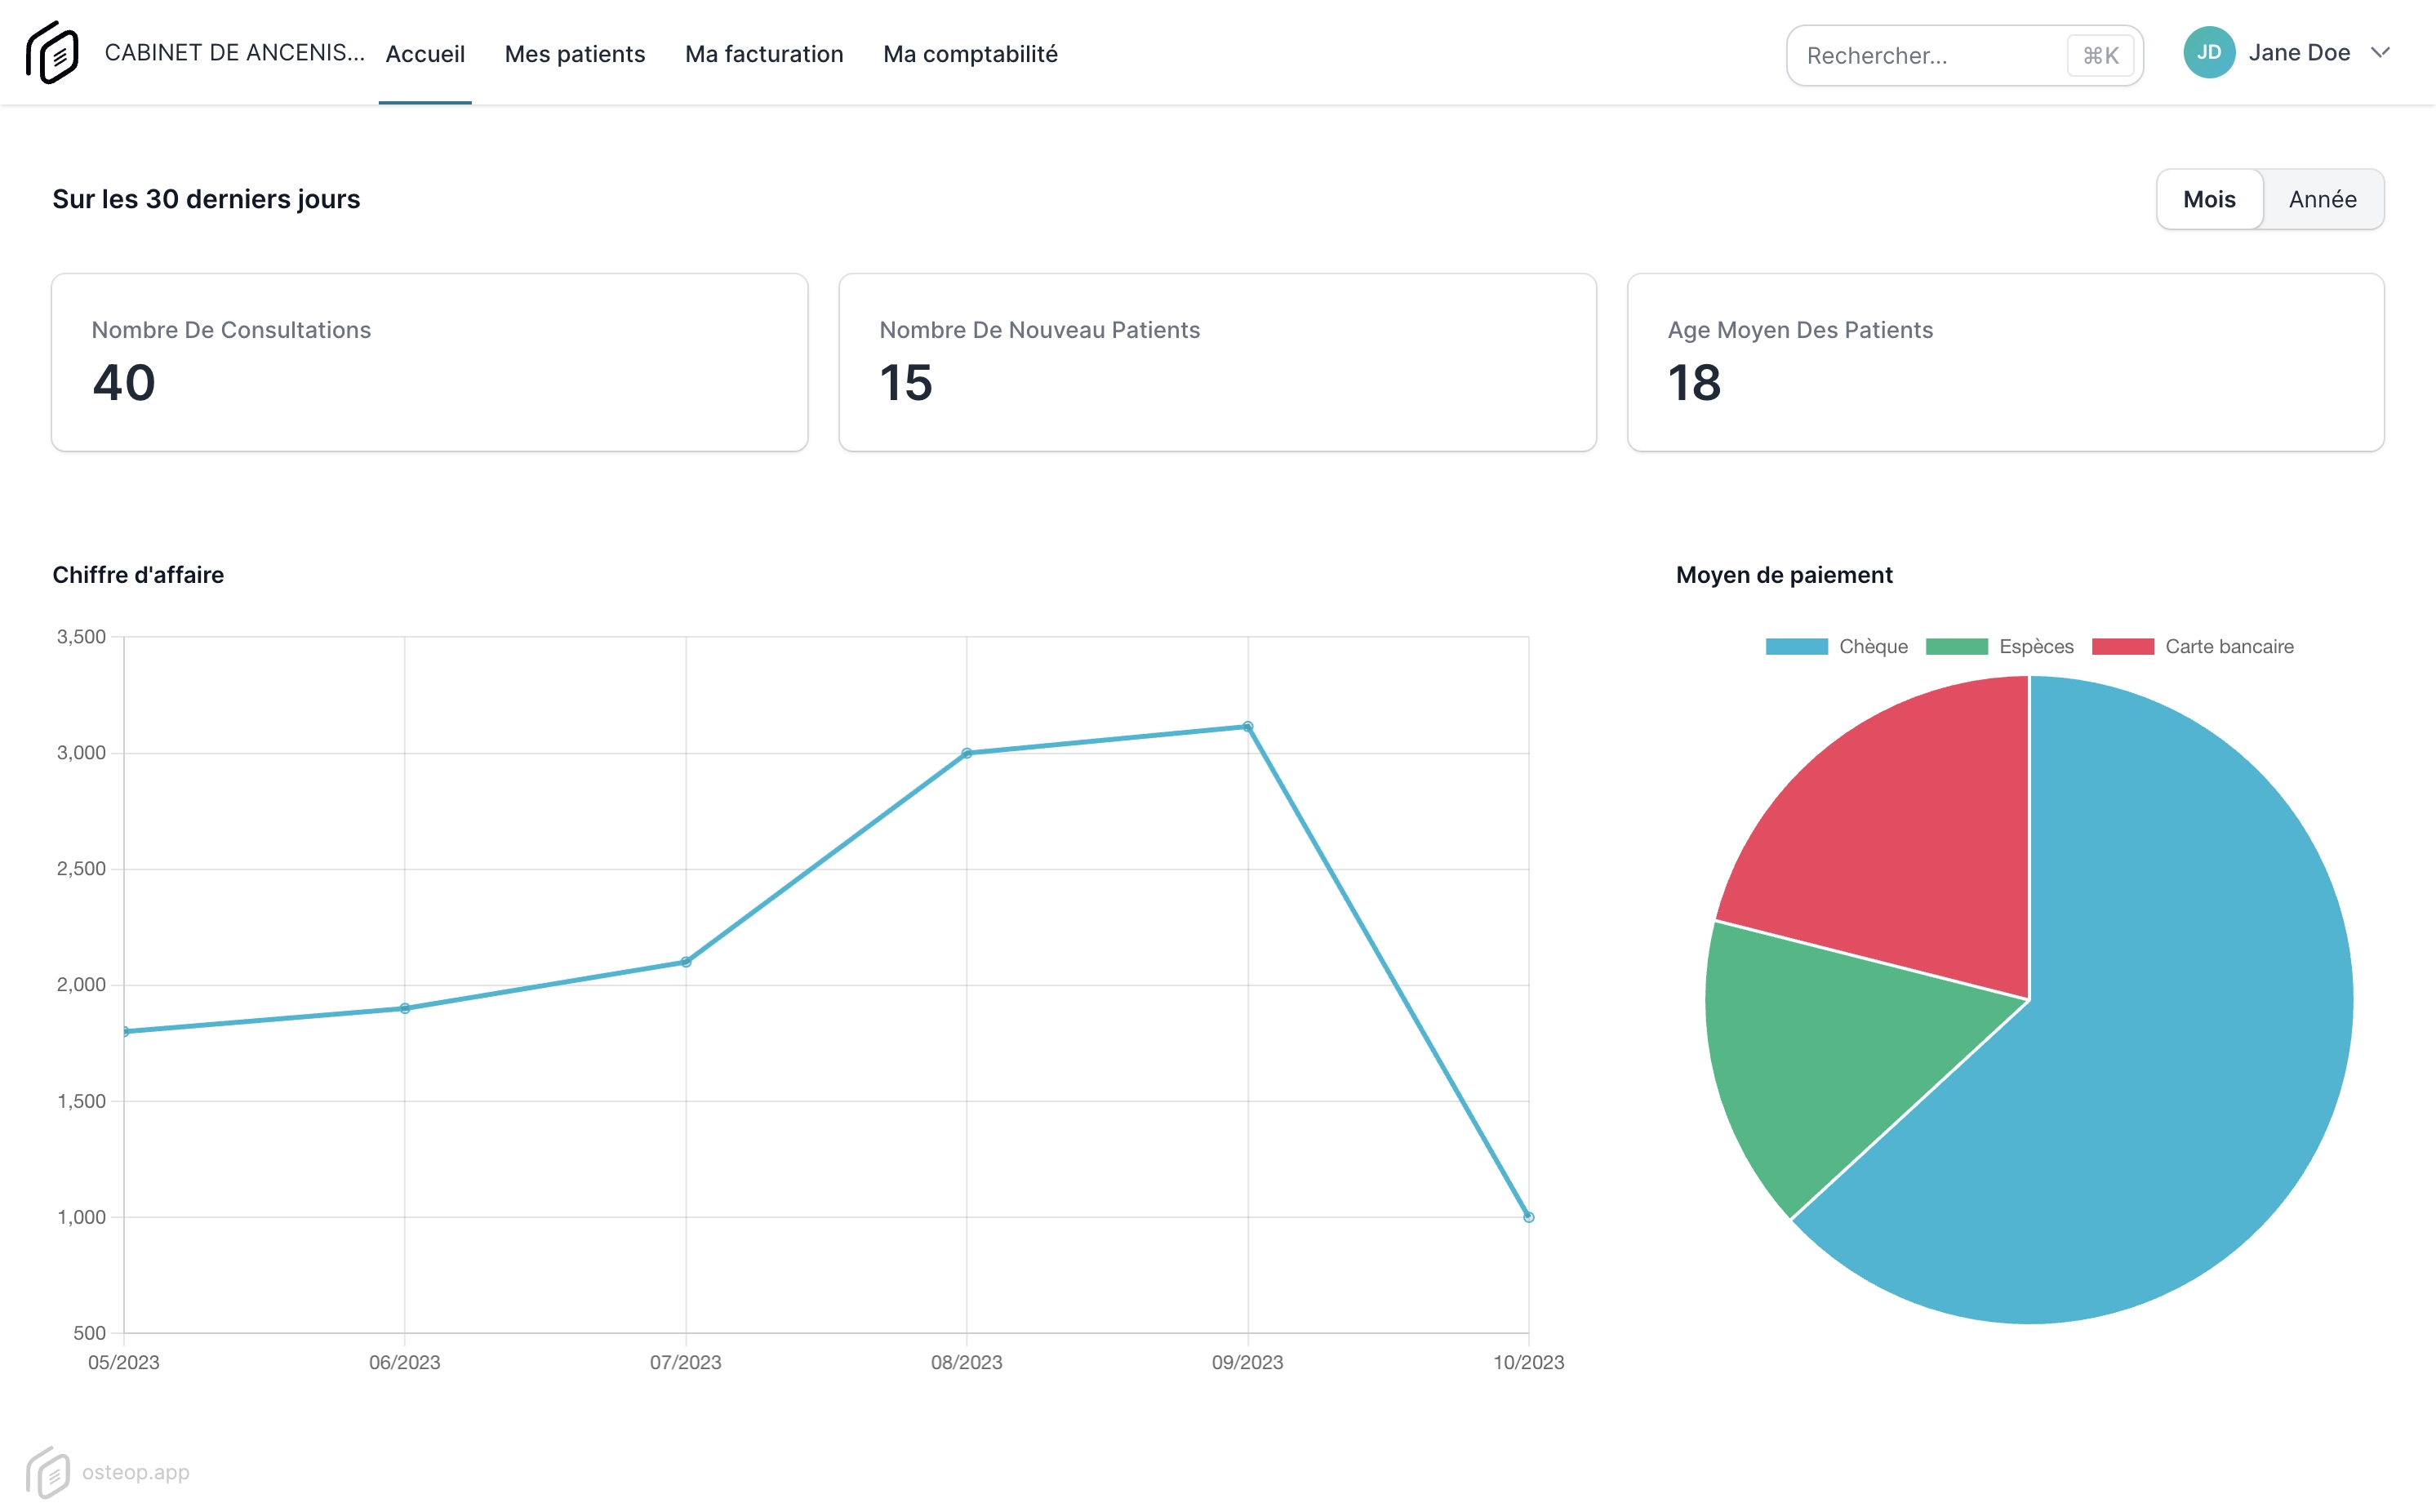Image resolution: width=2436 pixels, height=1512 pixels.
Task: Click the footer osteop.app logo icon
Action: tap(47, 1472)
